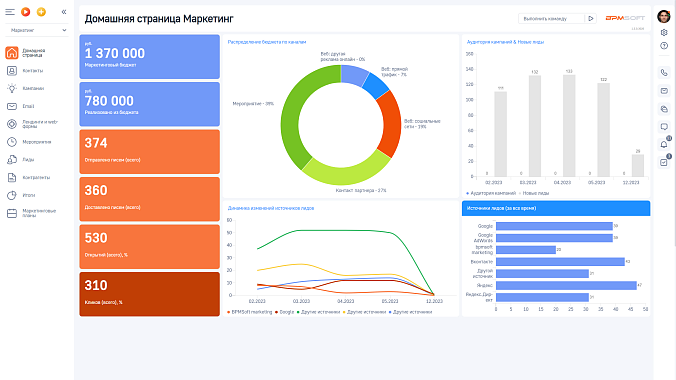Image resolution: width=676 pixels, height=380 pixels.
Task: Open the Маркетинговые планы calendar icon
Action: (x=12, y=213)
